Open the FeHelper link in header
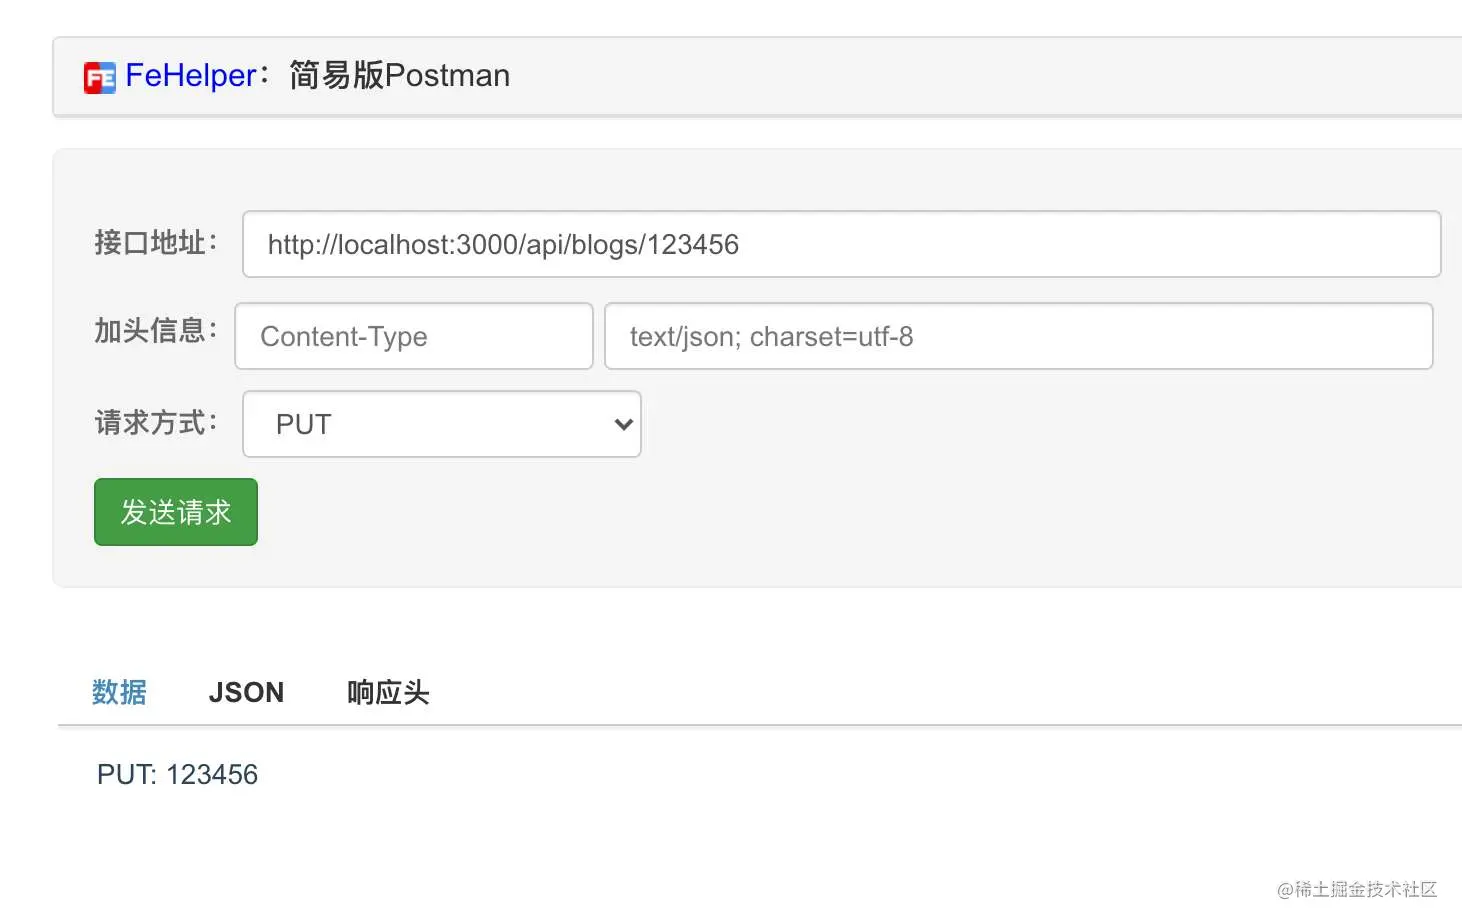This screenshot has height=924, width=1462. 190,76
